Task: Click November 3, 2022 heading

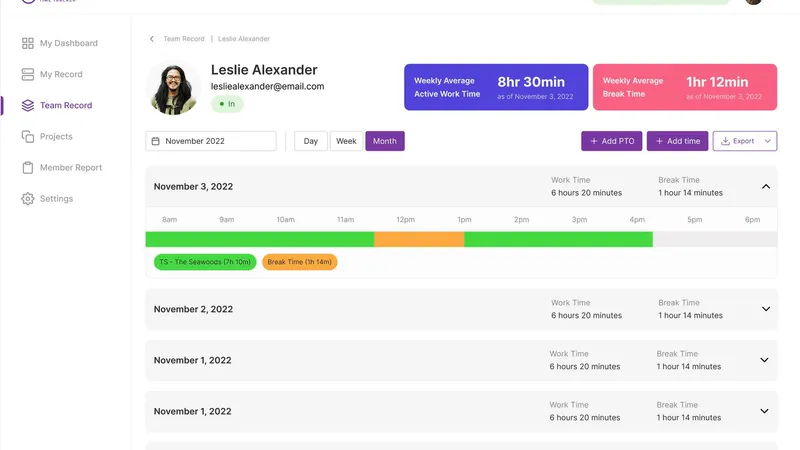Action: point(193,187)
